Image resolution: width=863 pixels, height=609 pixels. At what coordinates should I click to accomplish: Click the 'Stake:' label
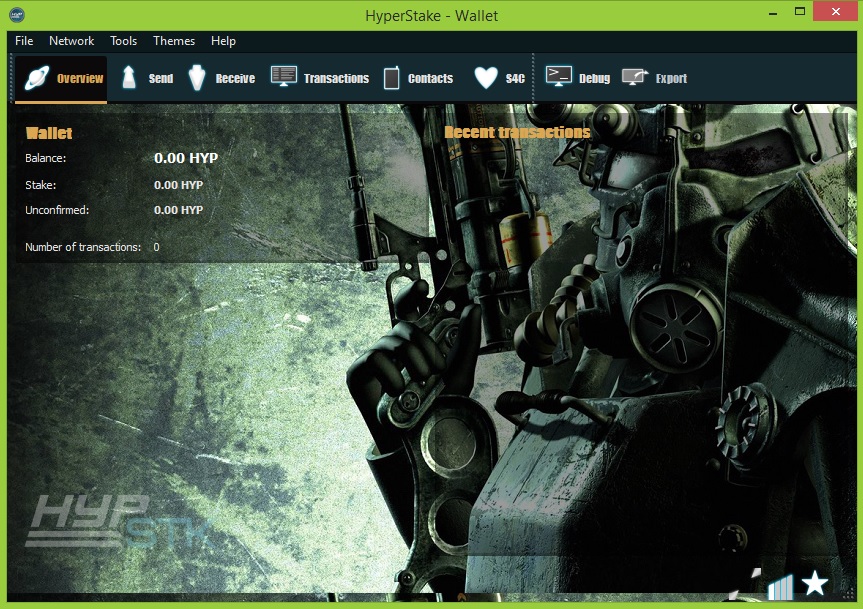(x=41, y=185)
